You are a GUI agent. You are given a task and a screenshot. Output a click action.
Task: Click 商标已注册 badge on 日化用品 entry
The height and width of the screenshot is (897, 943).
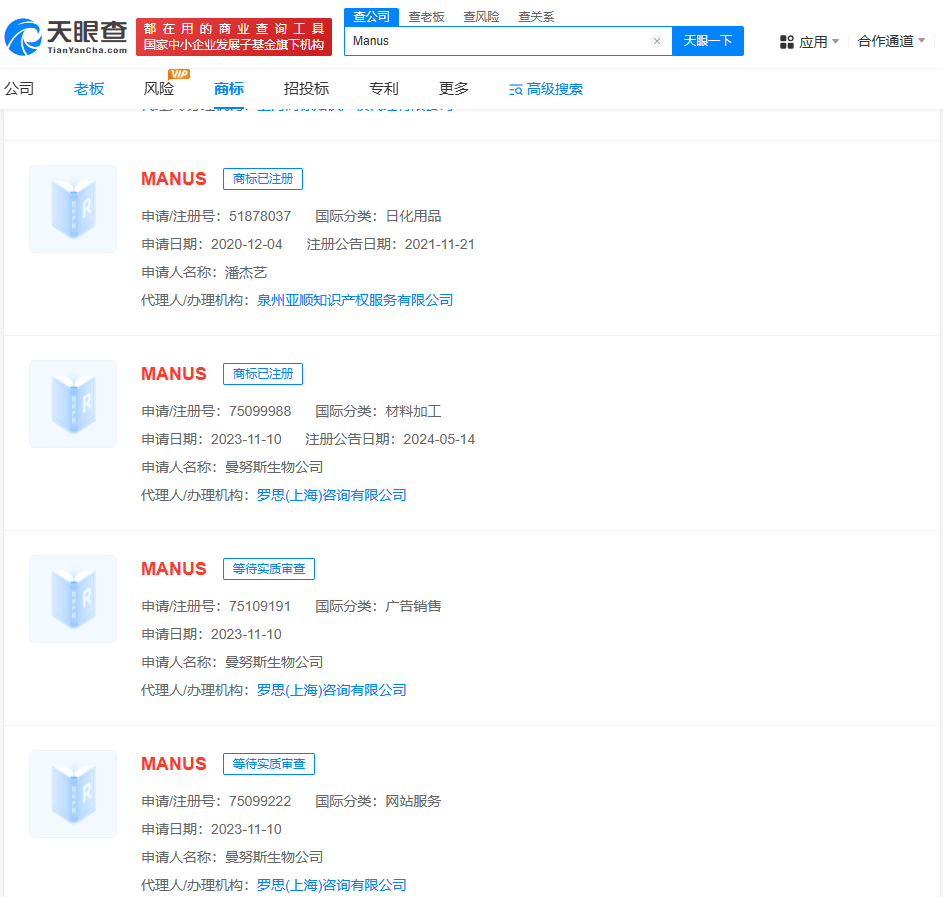point(263,179)
